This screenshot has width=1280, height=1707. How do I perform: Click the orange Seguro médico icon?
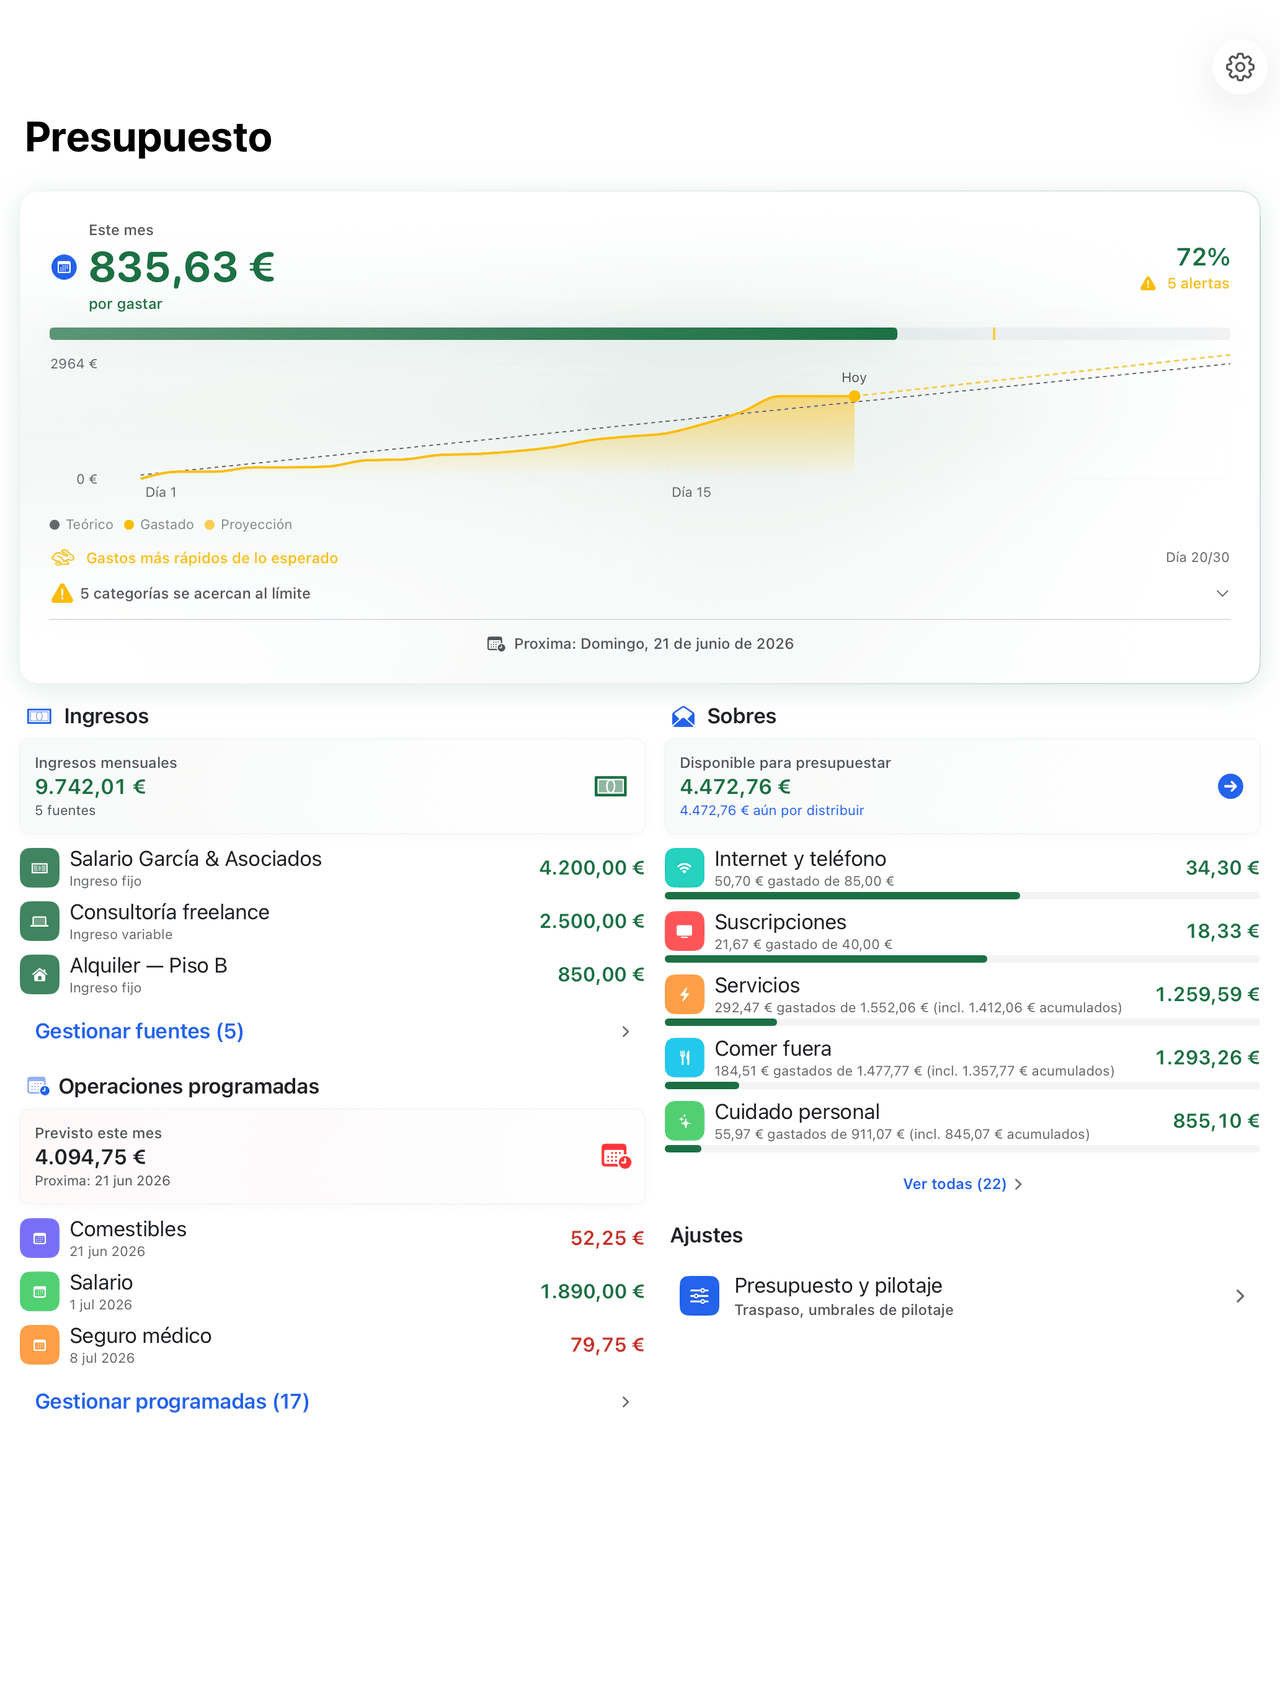[x=40, y=1345]
